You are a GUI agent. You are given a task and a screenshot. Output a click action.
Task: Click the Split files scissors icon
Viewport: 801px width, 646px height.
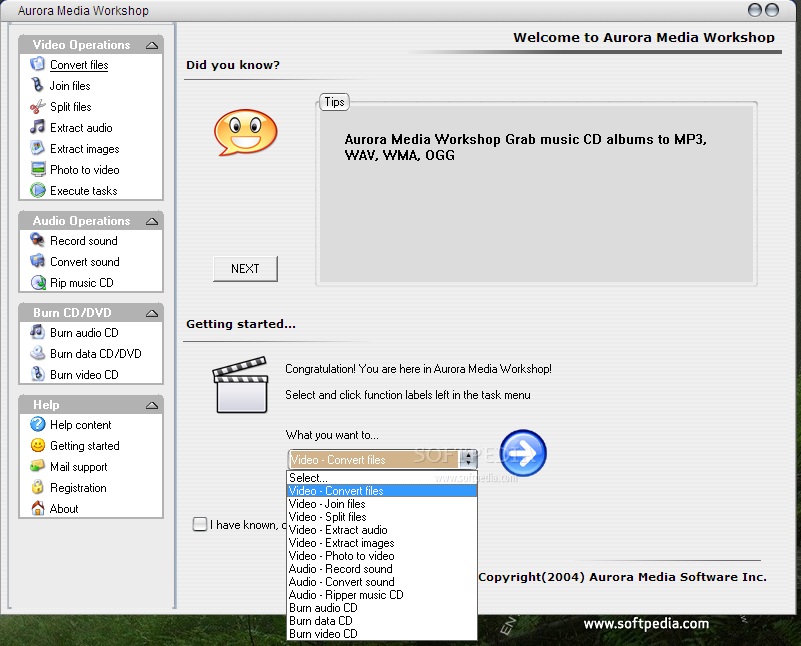pyautogui.click(x=37, y=106)
